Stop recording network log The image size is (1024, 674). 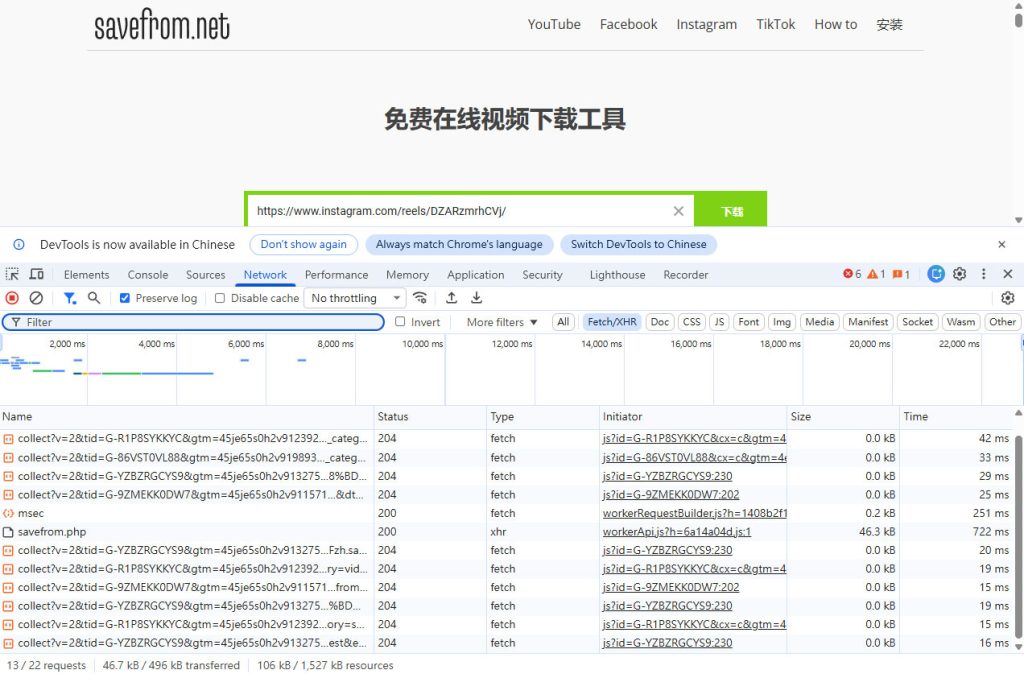pos(12,298)
